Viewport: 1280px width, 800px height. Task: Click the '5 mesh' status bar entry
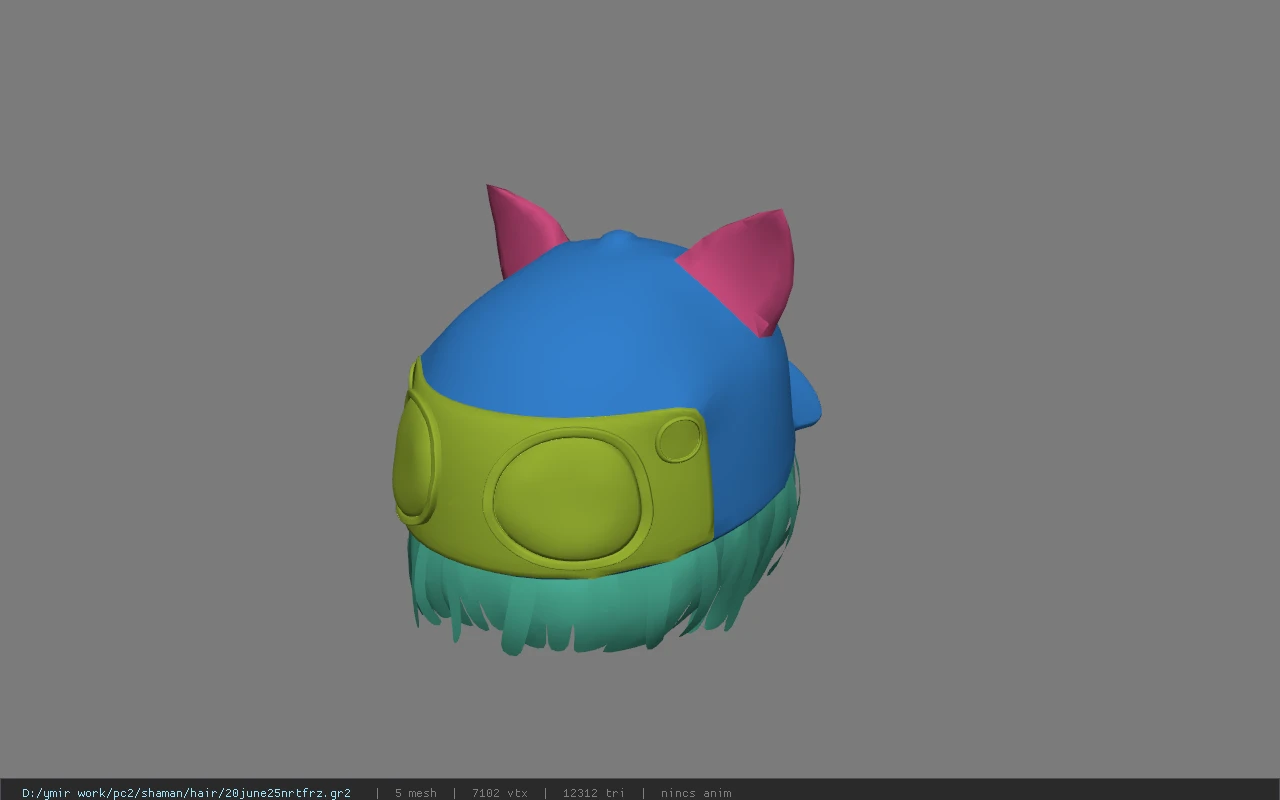pos(415,793)
